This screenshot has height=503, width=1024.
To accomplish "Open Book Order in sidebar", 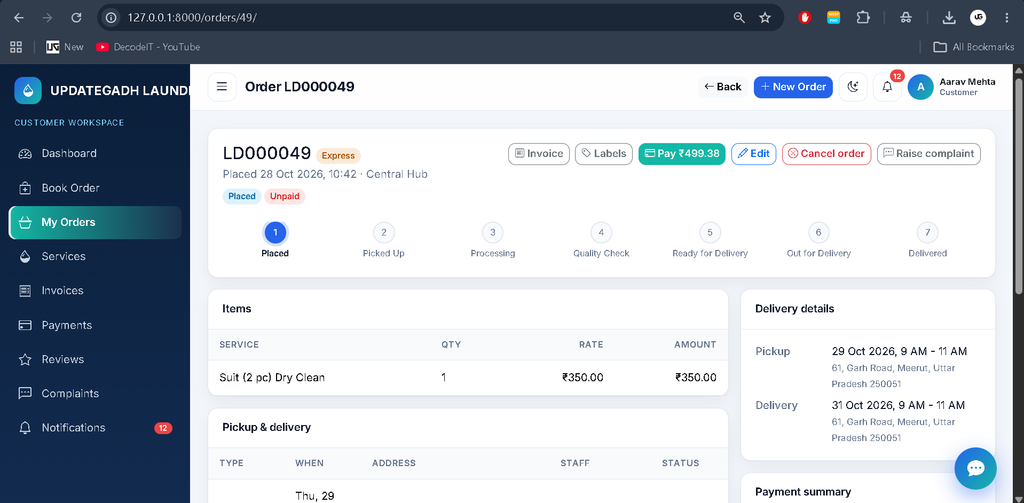I will [95, 188].
